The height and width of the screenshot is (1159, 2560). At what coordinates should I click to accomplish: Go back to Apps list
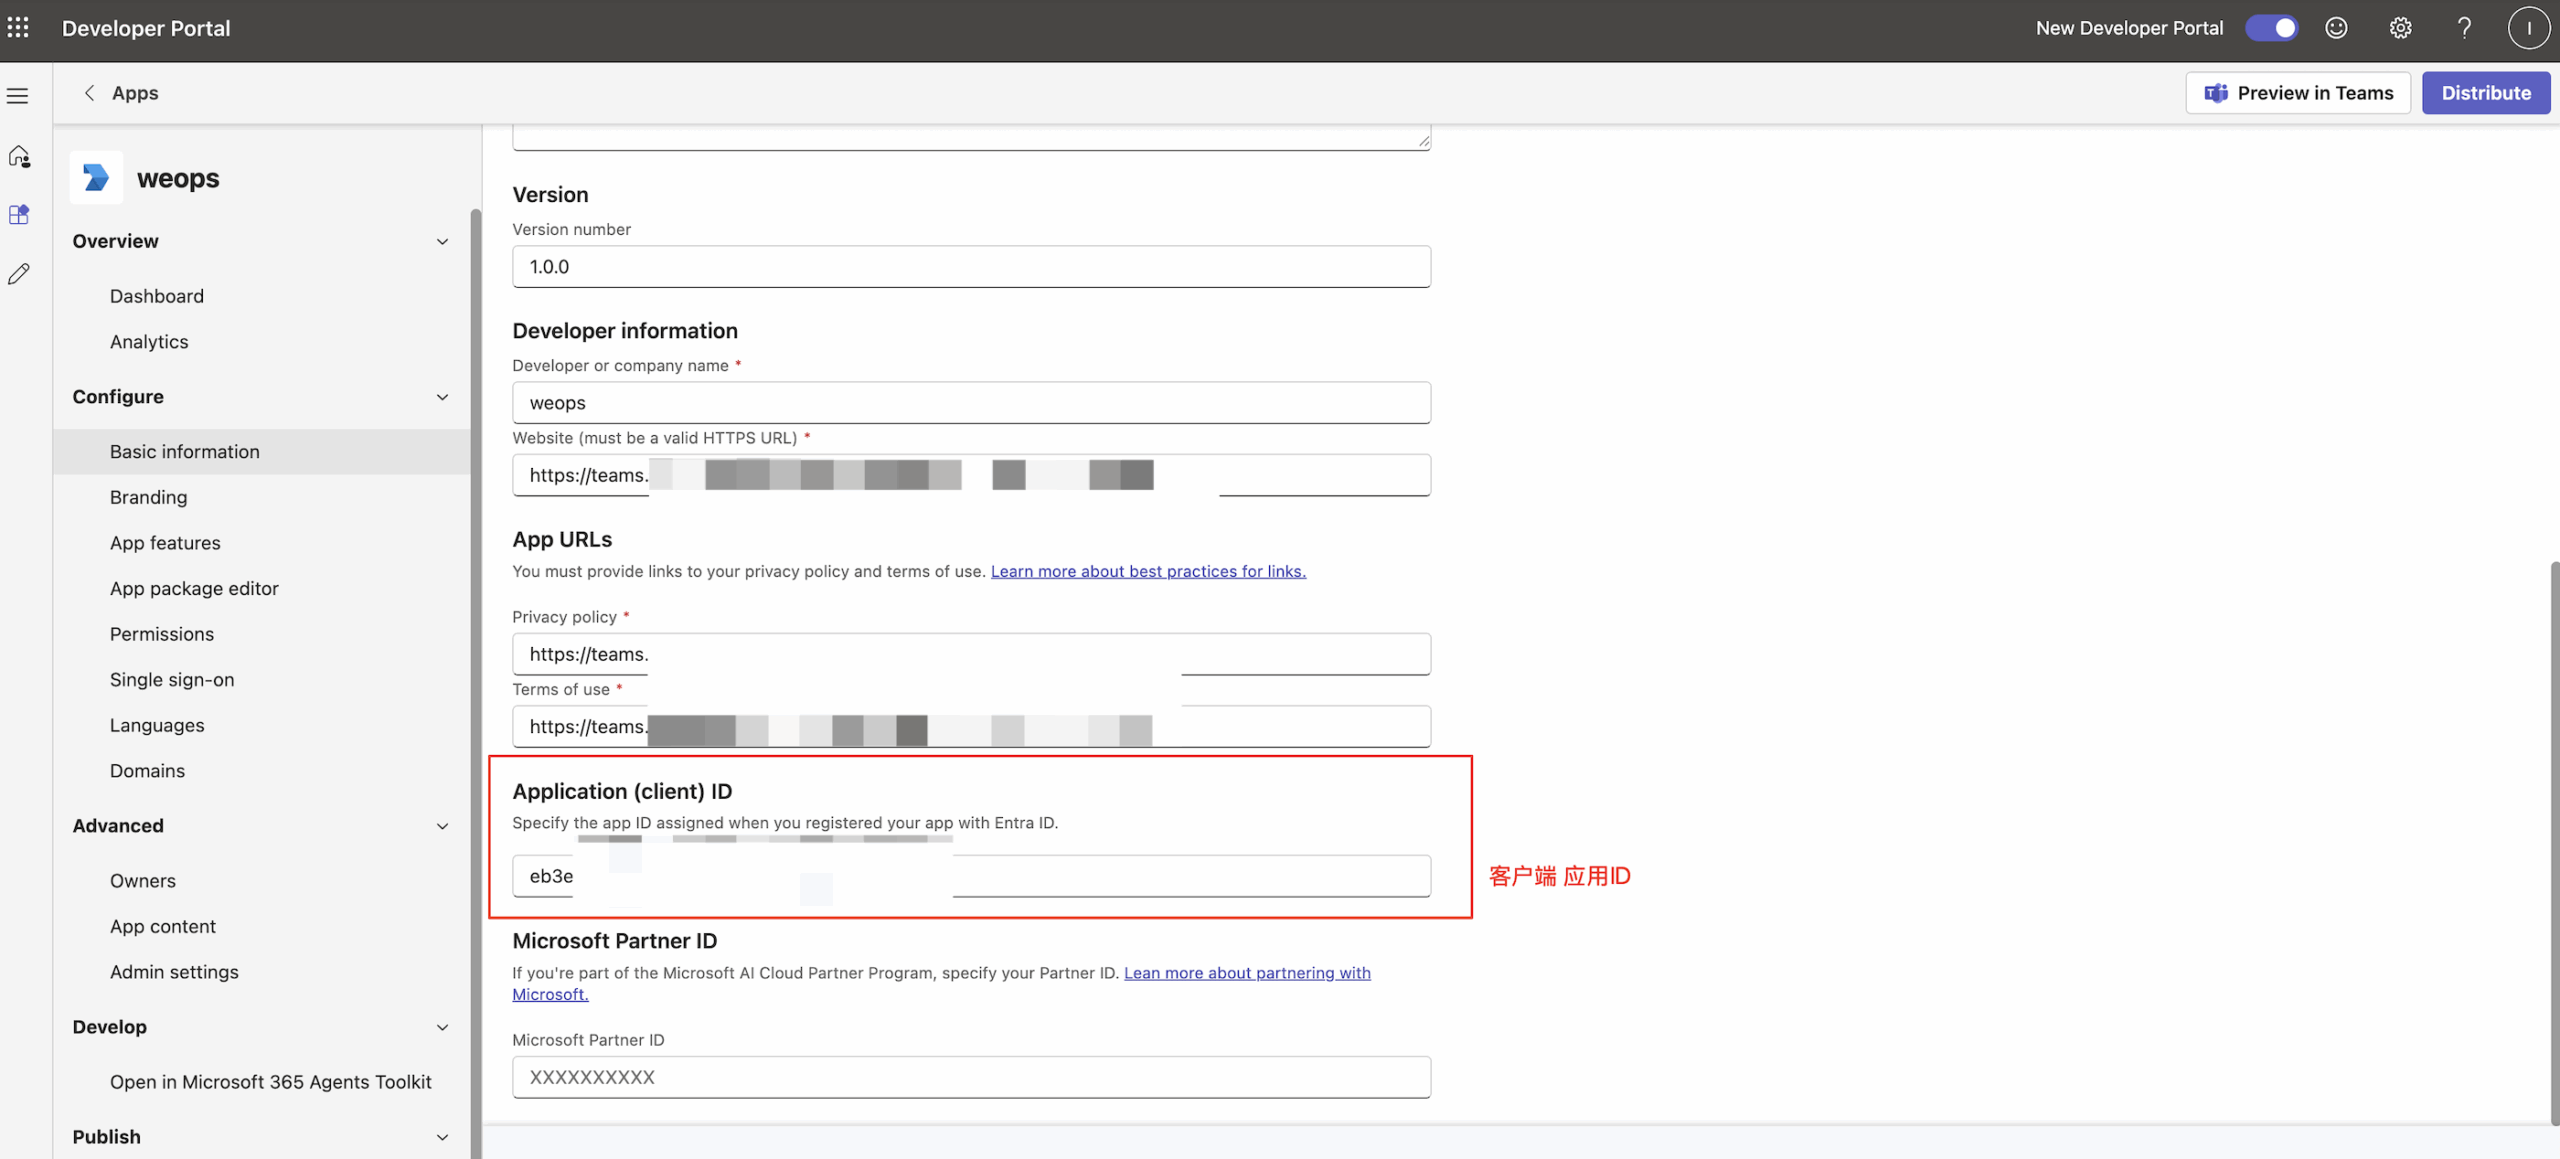pos(135,93)
